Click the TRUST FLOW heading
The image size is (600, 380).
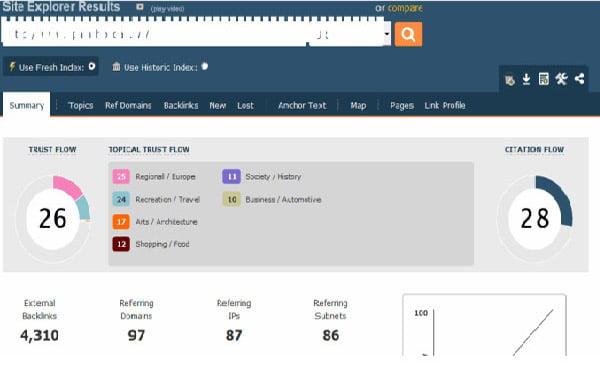[x=52, y=150]
